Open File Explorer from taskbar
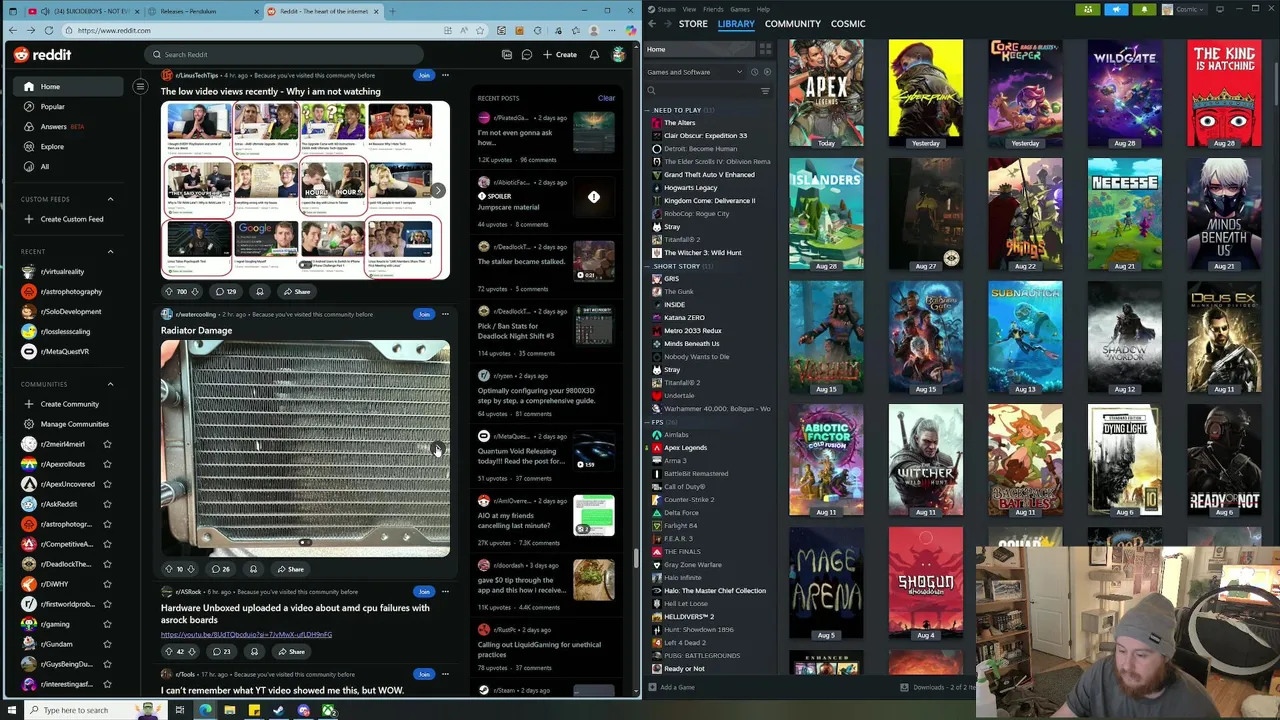The height and width of the screenshot is (720, 1280). (229, 710)
